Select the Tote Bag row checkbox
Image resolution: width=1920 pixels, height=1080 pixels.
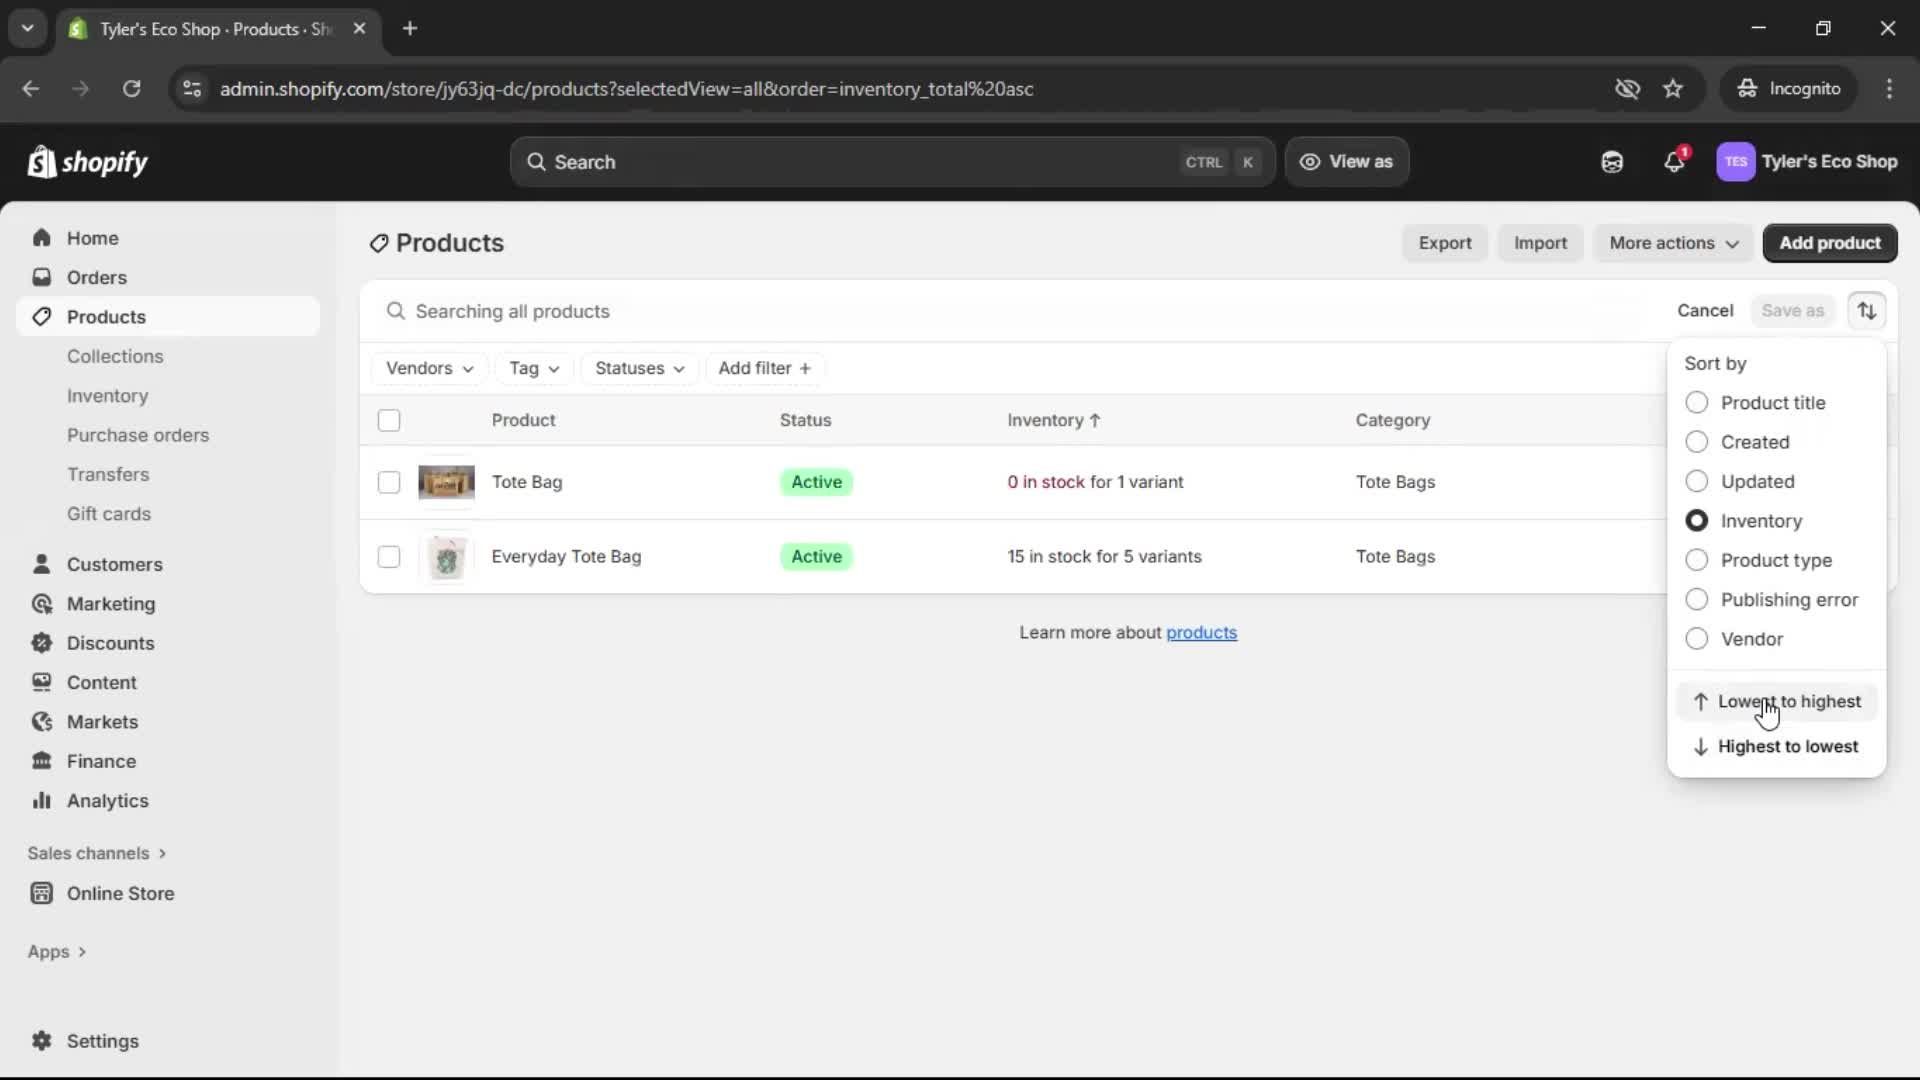(x=389, y=482)
